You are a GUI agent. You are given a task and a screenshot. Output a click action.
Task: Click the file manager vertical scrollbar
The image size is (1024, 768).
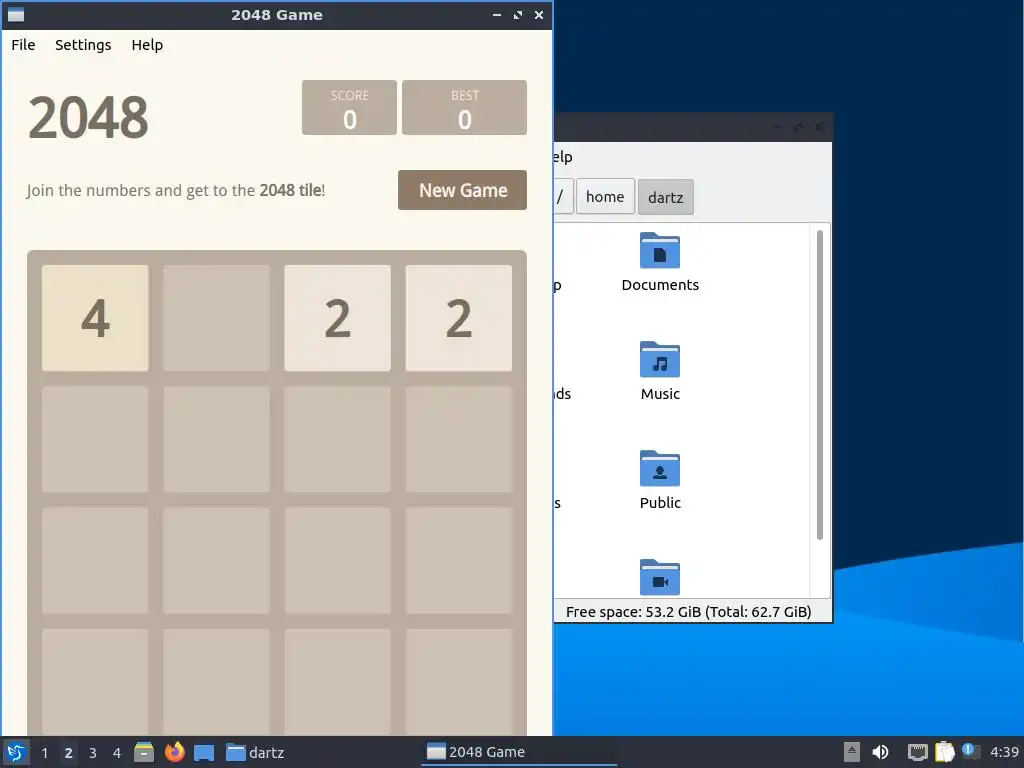click(x=820, y=385)
